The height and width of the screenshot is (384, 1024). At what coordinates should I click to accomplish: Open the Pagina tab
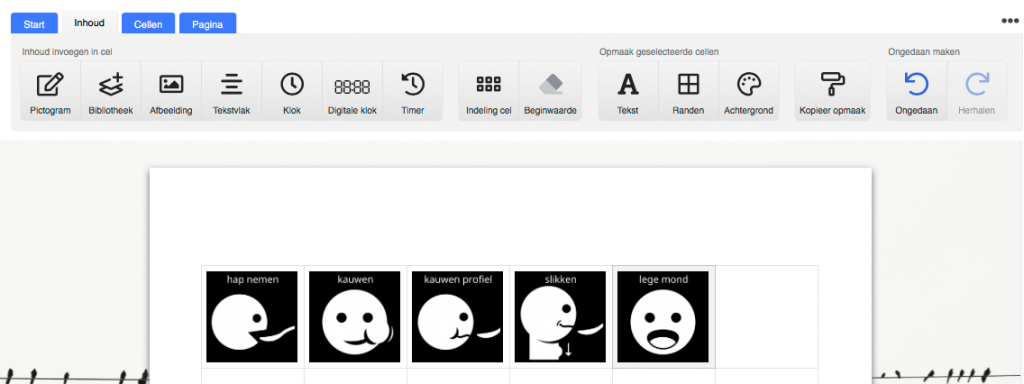tap(208, 24)
